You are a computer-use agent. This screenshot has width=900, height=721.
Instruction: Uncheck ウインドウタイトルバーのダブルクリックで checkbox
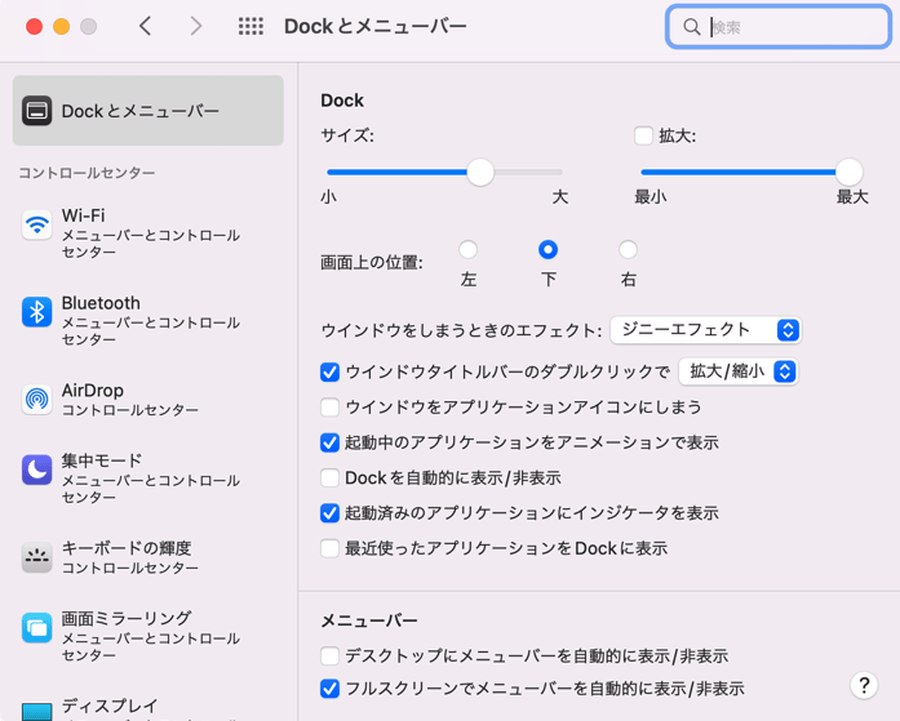pos(329,372)
